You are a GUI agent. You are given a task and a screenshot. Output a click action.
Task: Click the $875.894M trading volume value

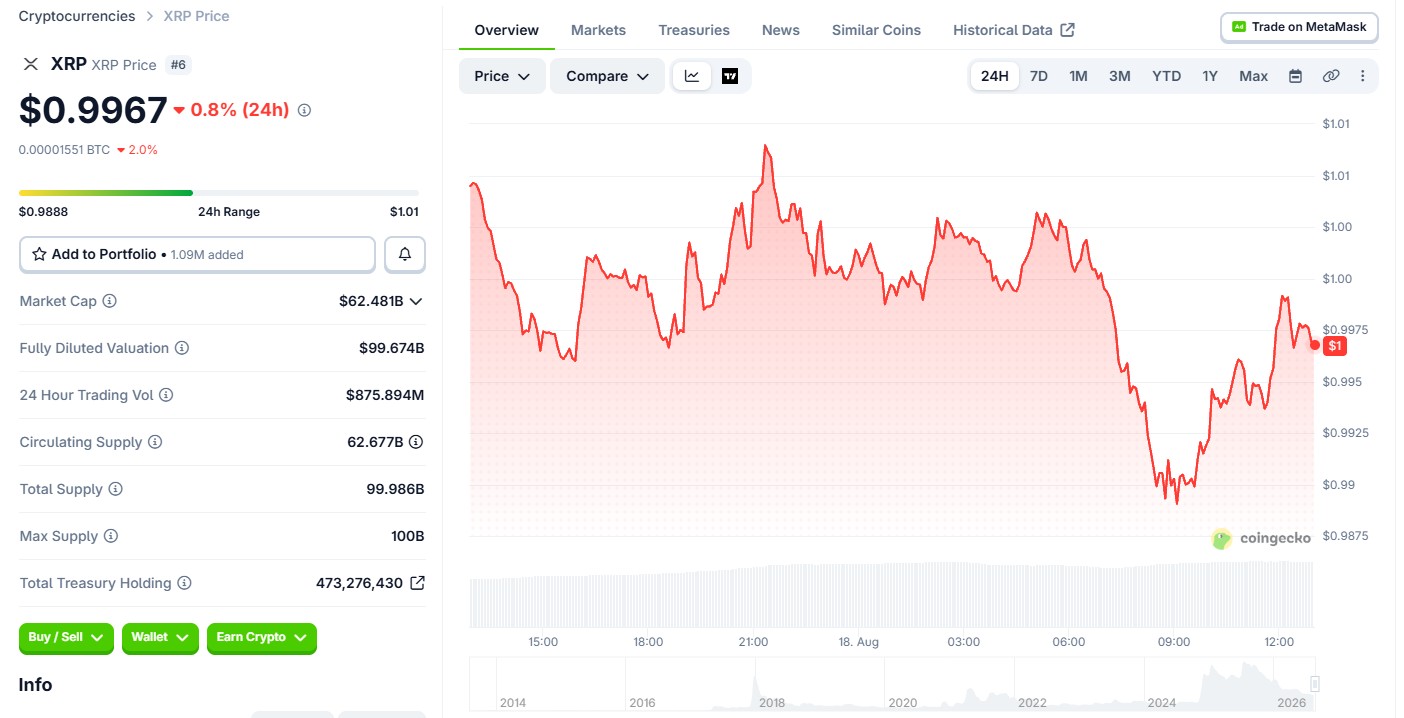[385, 395]
